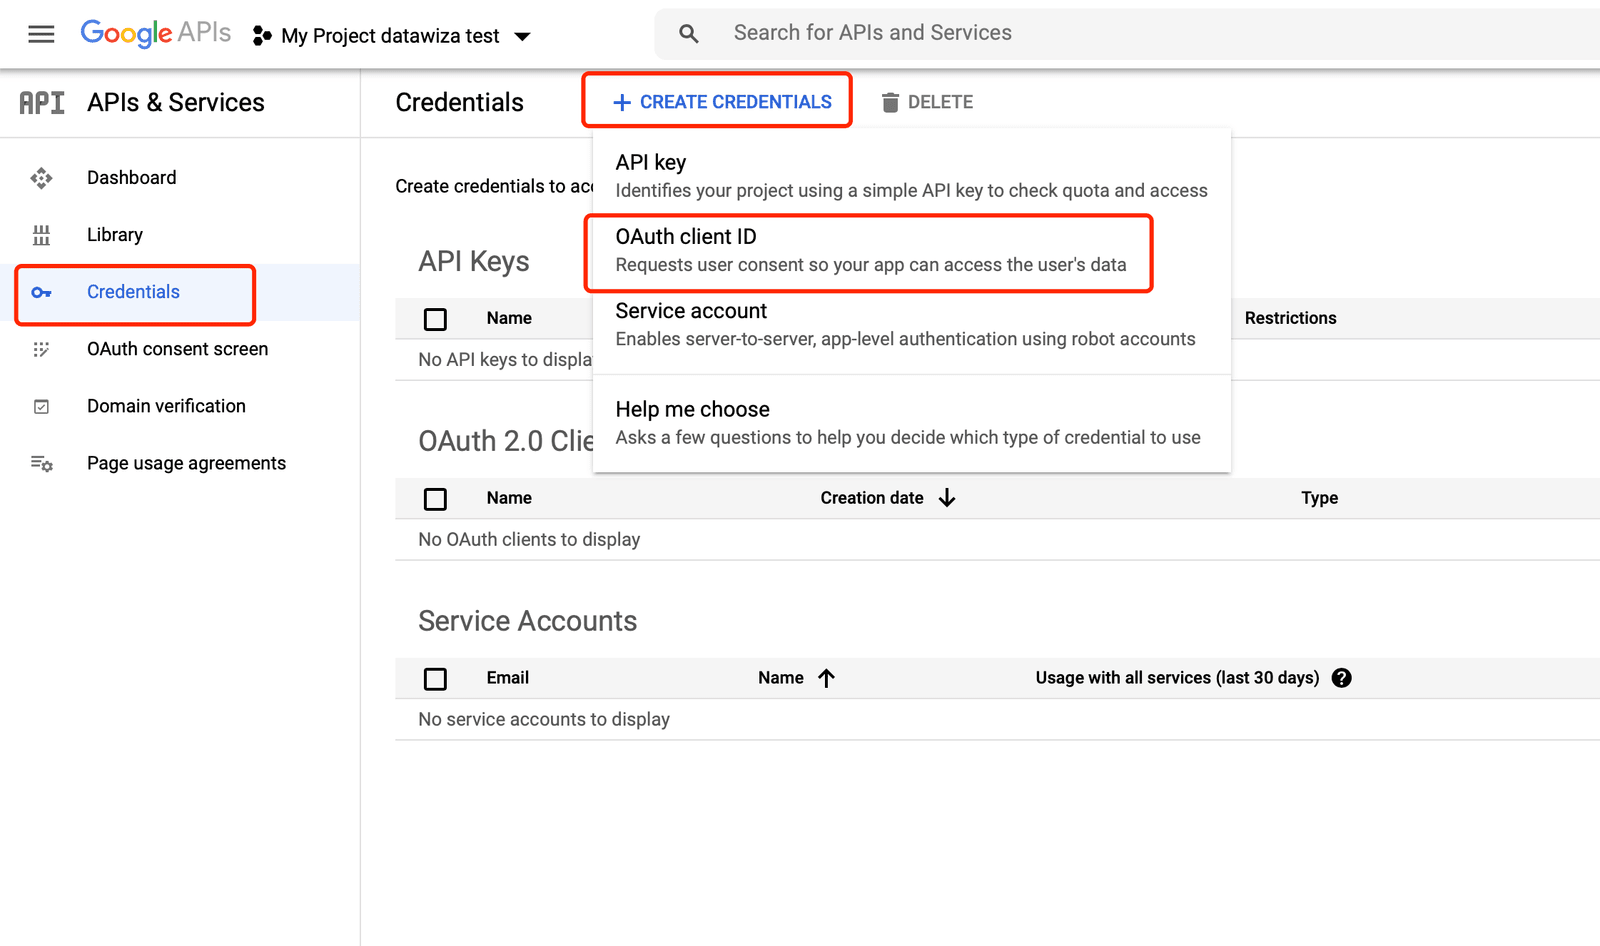Click the OAuth clients Name column header
Screen dimensions: 1600x946
pos(509,498)
